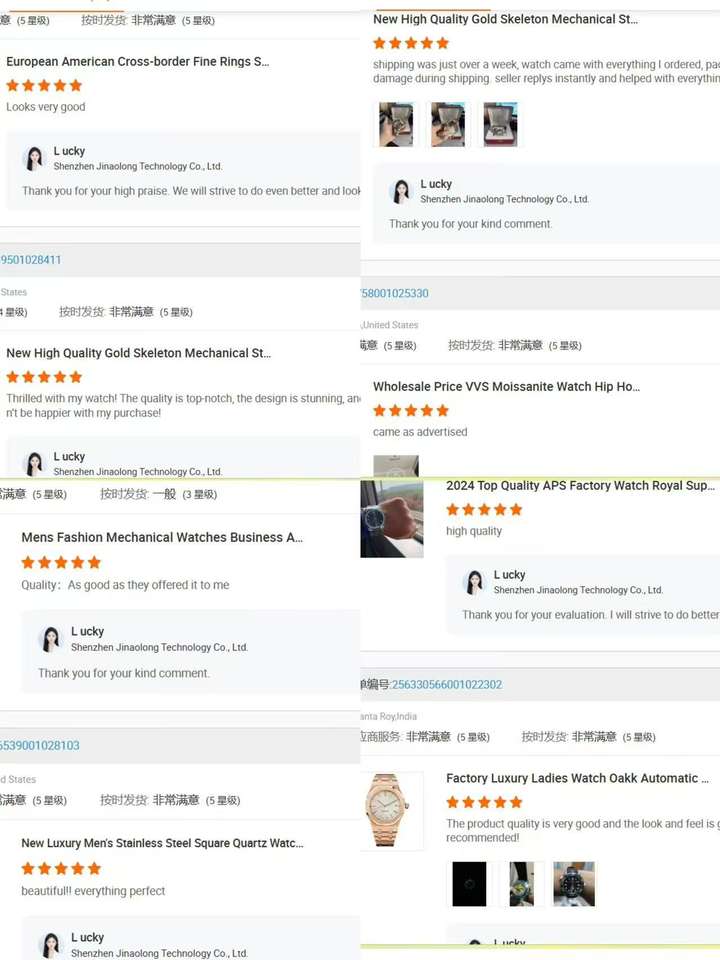View last review photo under Oakk watch

point(574,883)
